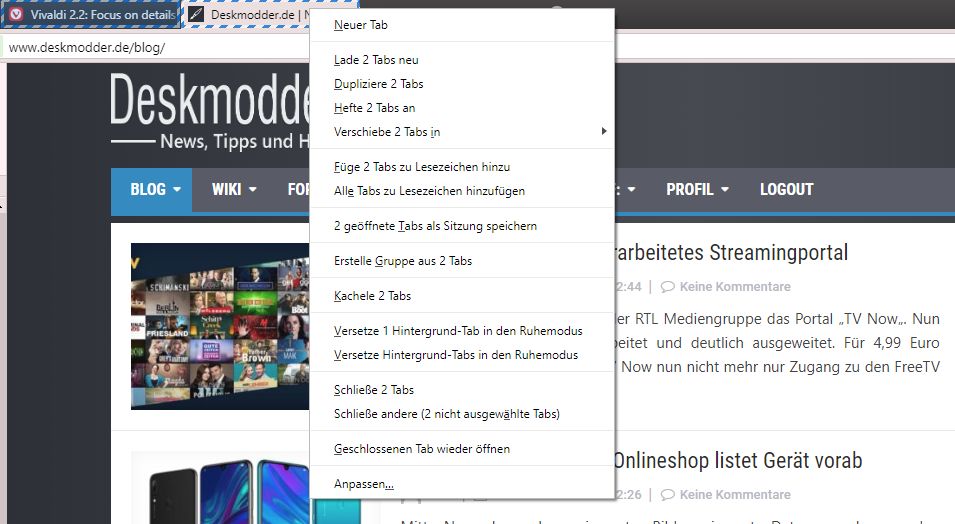Select Lade 2 Tabs neu
The image size is (955, 524).
tap(462, 60)
